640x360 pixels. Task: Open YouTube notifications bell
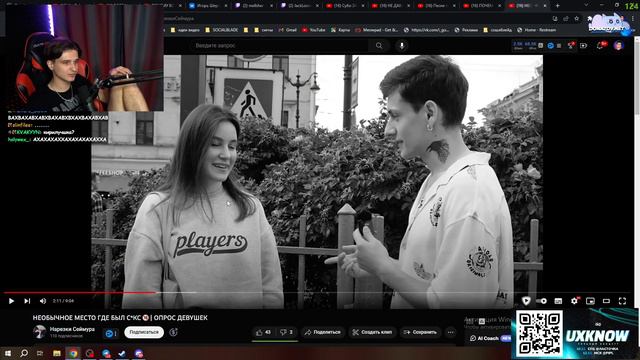coord(600,46)
